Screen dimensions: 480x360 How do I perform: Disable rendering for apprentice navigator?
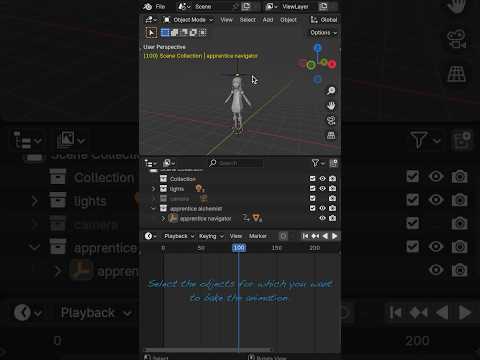pos(332,218)
